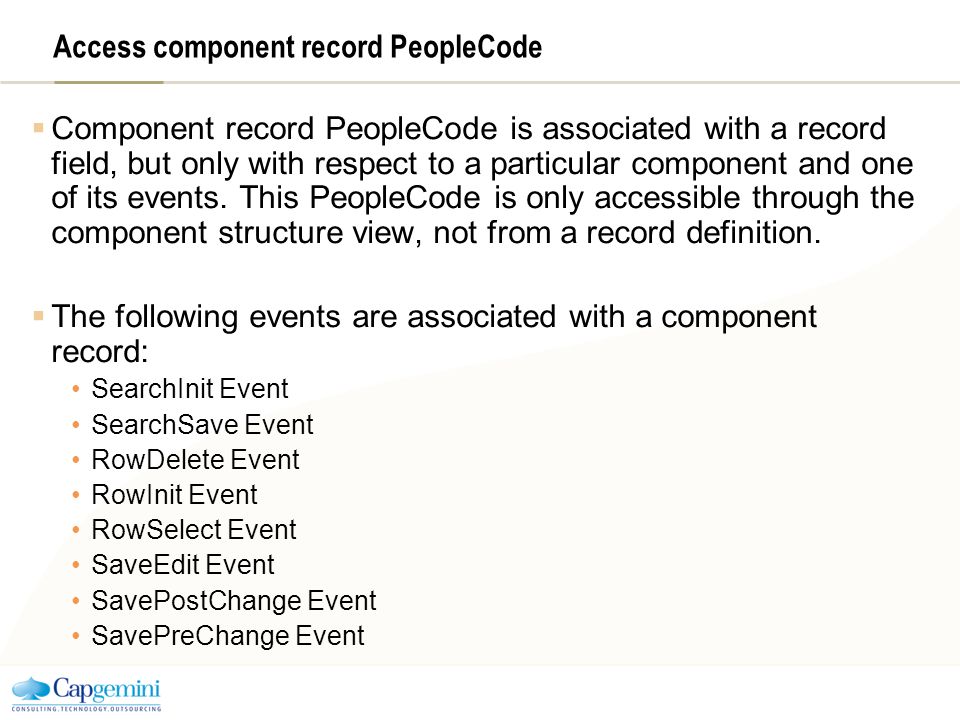Screen dimensions: 960x720
Task: Click the first paragraph about Component record PeopleCode
Action: (482, 181)
